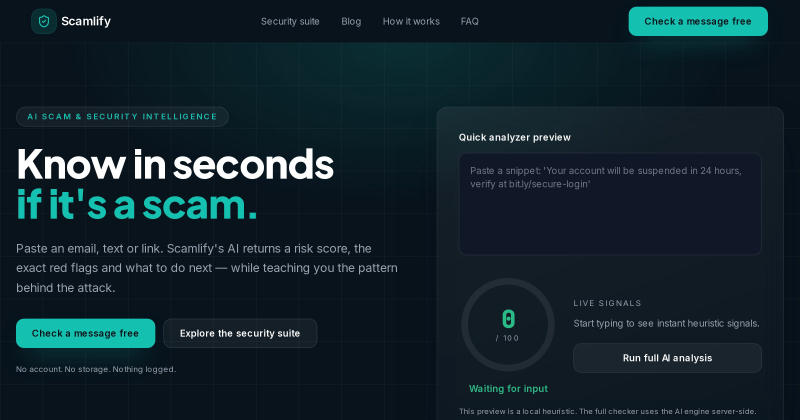Click the Scamlify brand name
This screenshot has width=800, height=420.
(x=86, y=21)
